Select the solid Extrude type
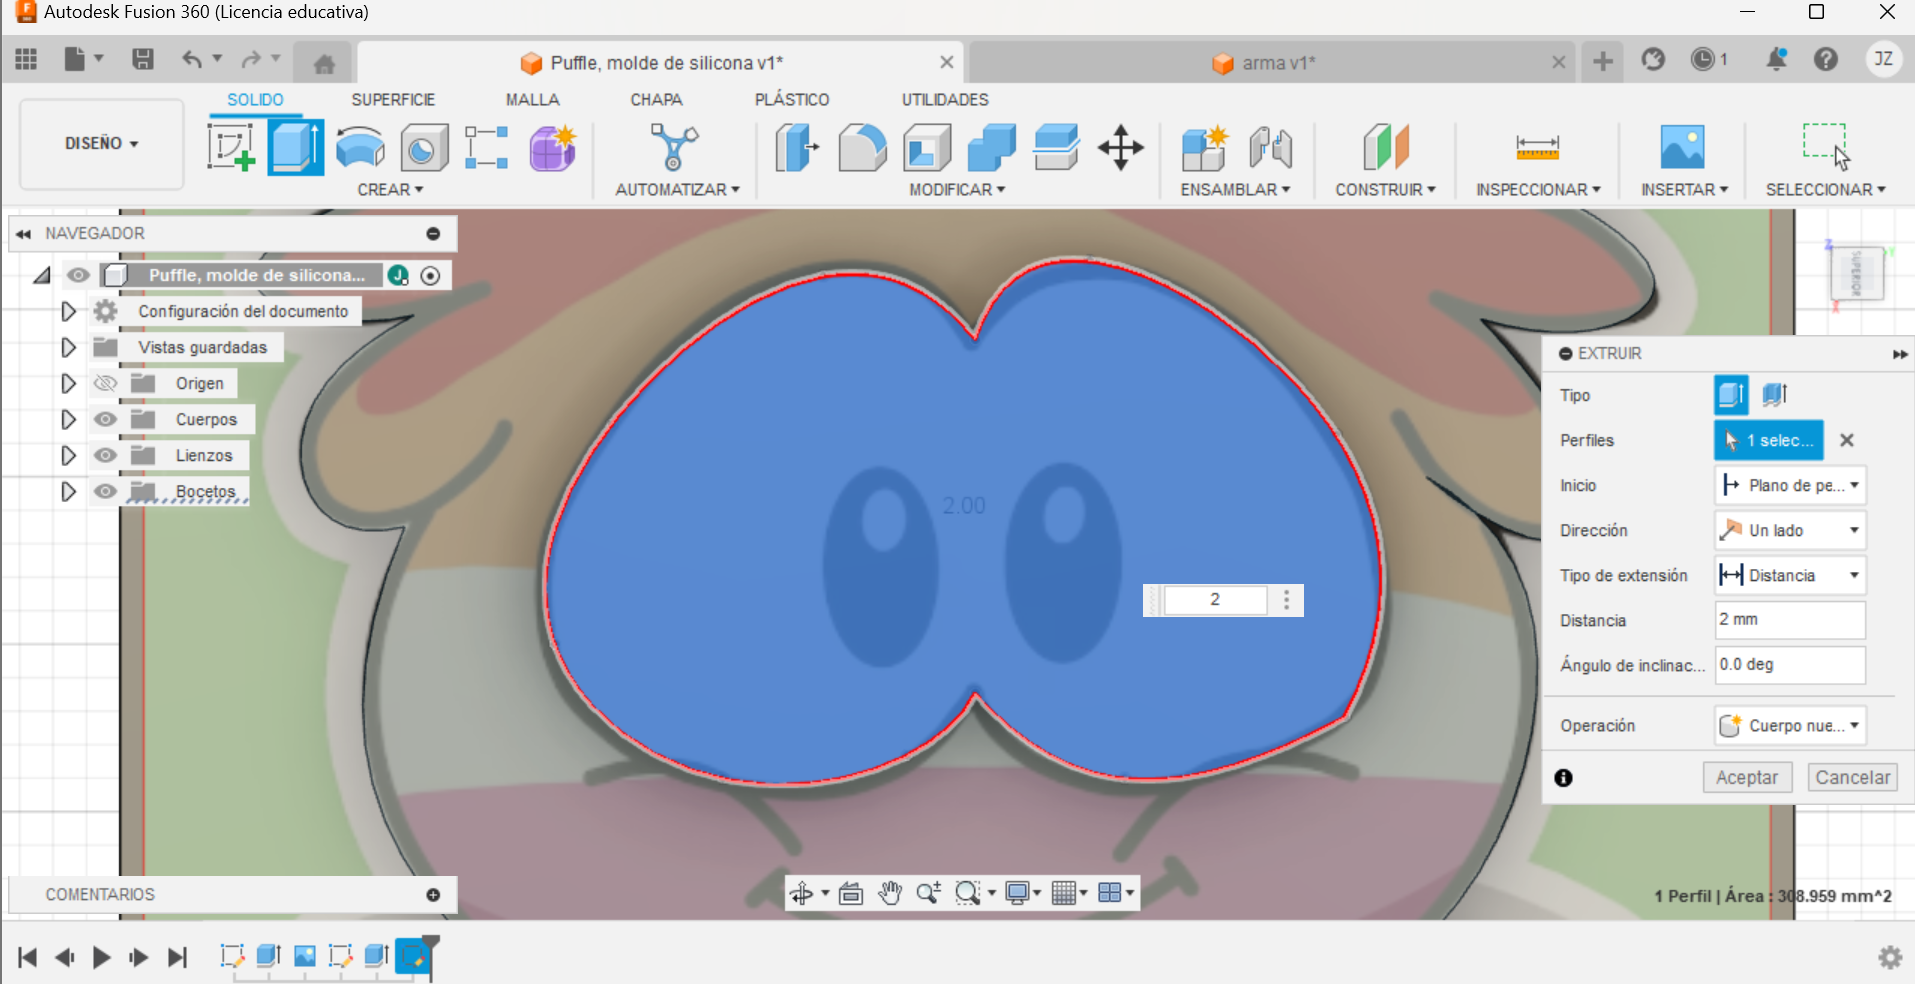This screenshot has height=984, width=1915. tap(1731, 395)
